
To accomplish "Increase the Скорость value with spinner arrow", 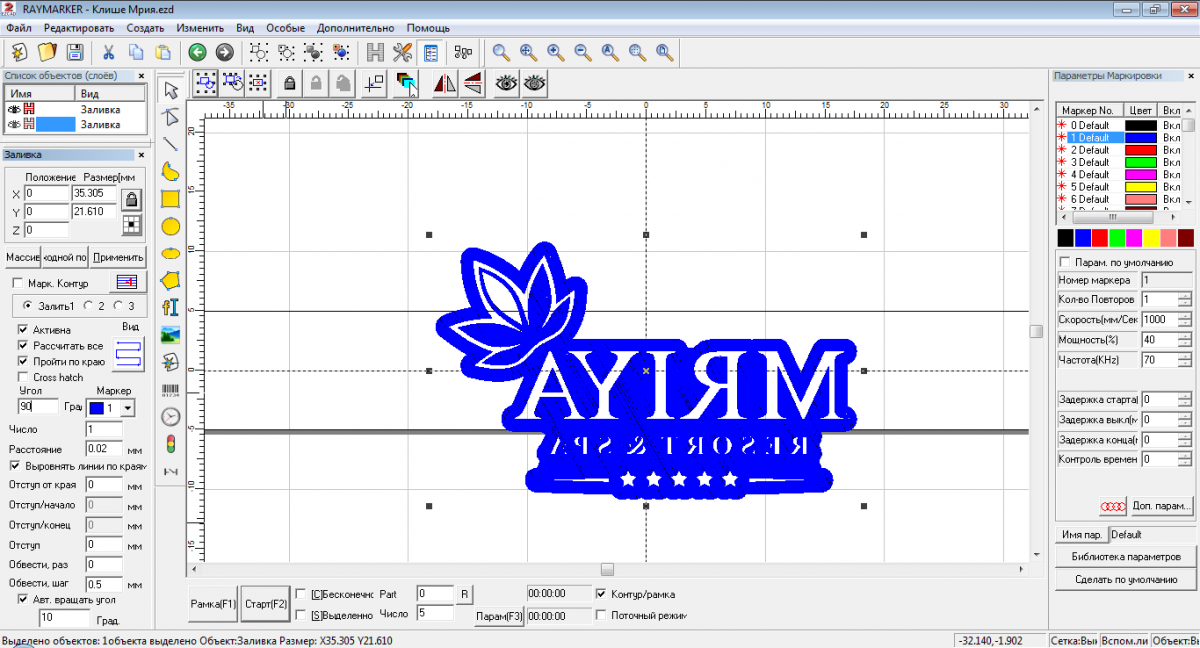I will click(x=1185, y=315).
